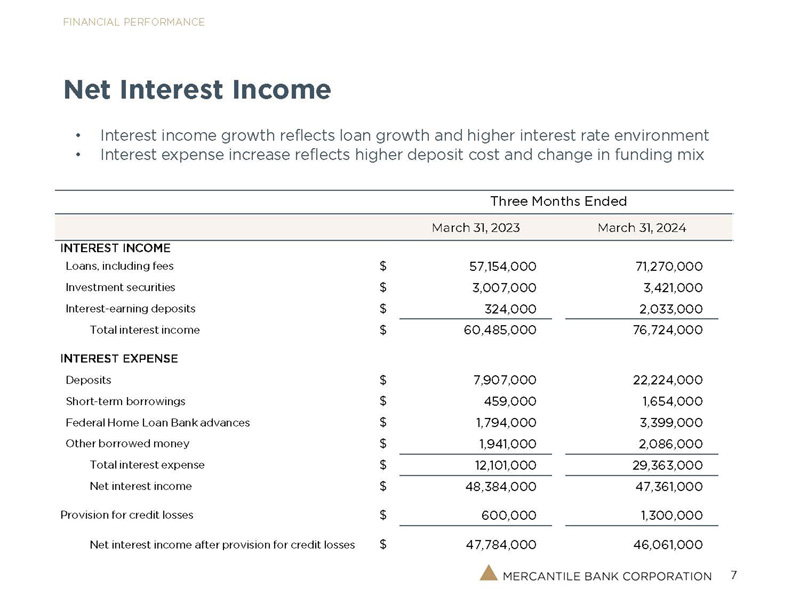Click the INTEREST EXPENSE section heading
The image size is (800, 604).
(119, 358)
